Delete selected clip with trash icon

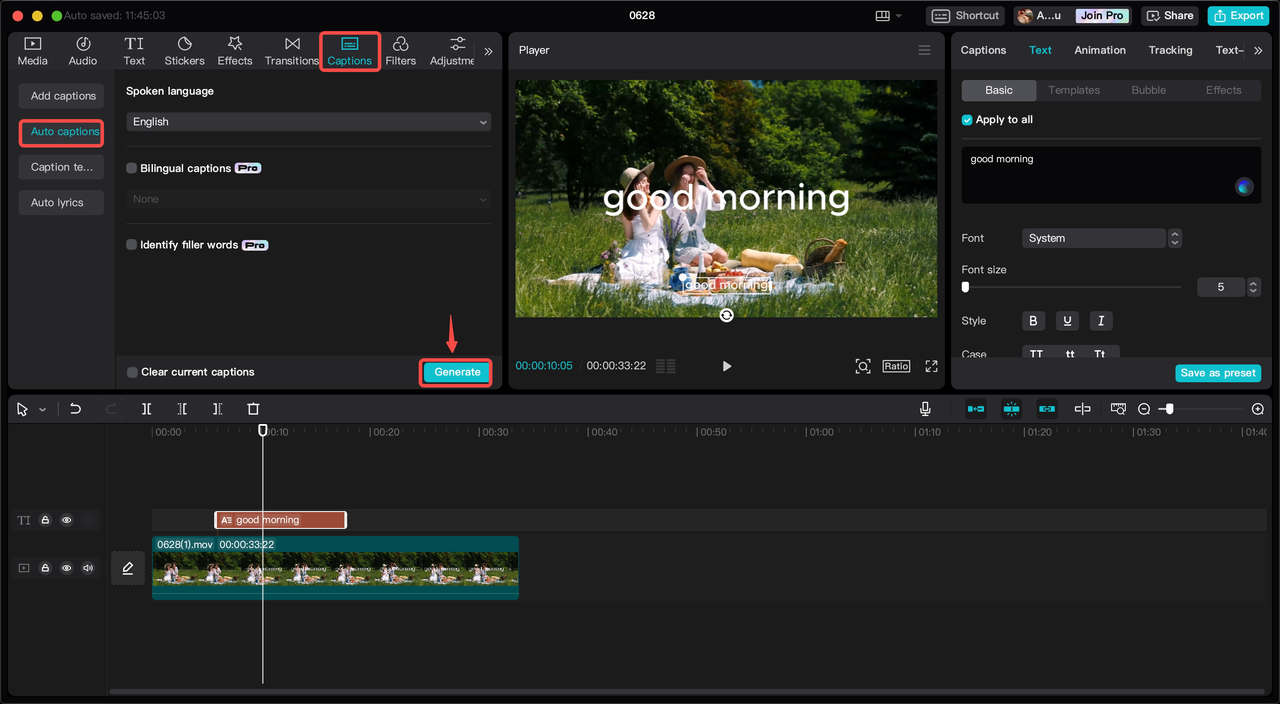click(x=253, y=409)
